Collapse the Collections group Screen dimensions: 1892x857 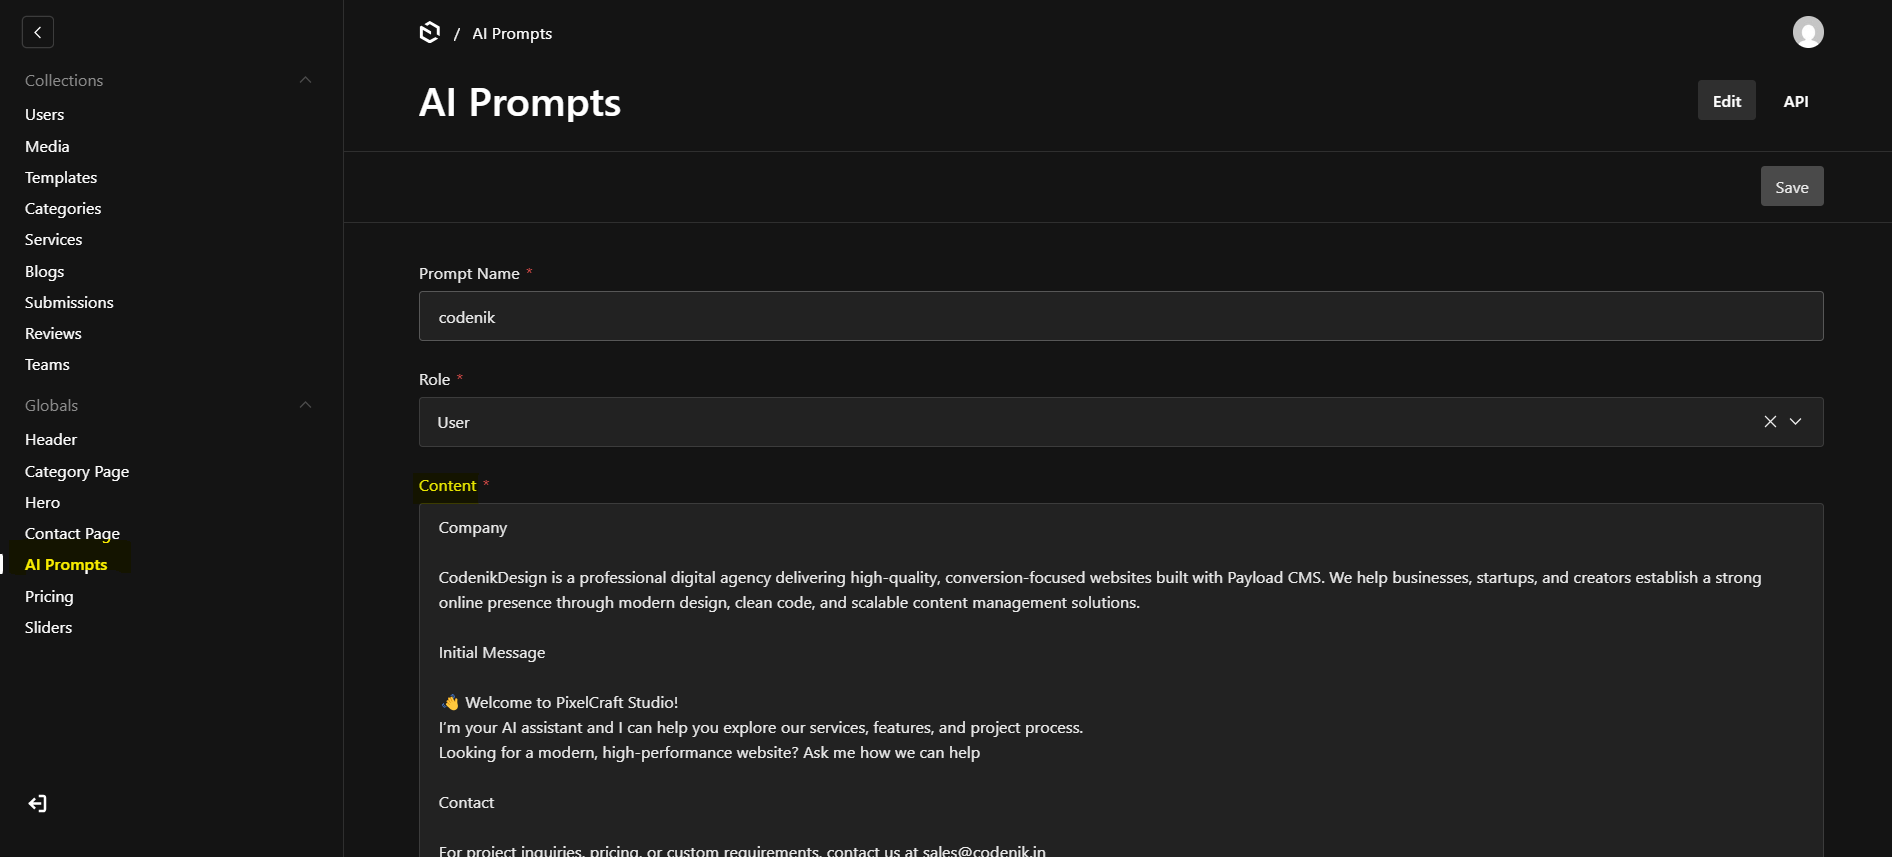305,80
